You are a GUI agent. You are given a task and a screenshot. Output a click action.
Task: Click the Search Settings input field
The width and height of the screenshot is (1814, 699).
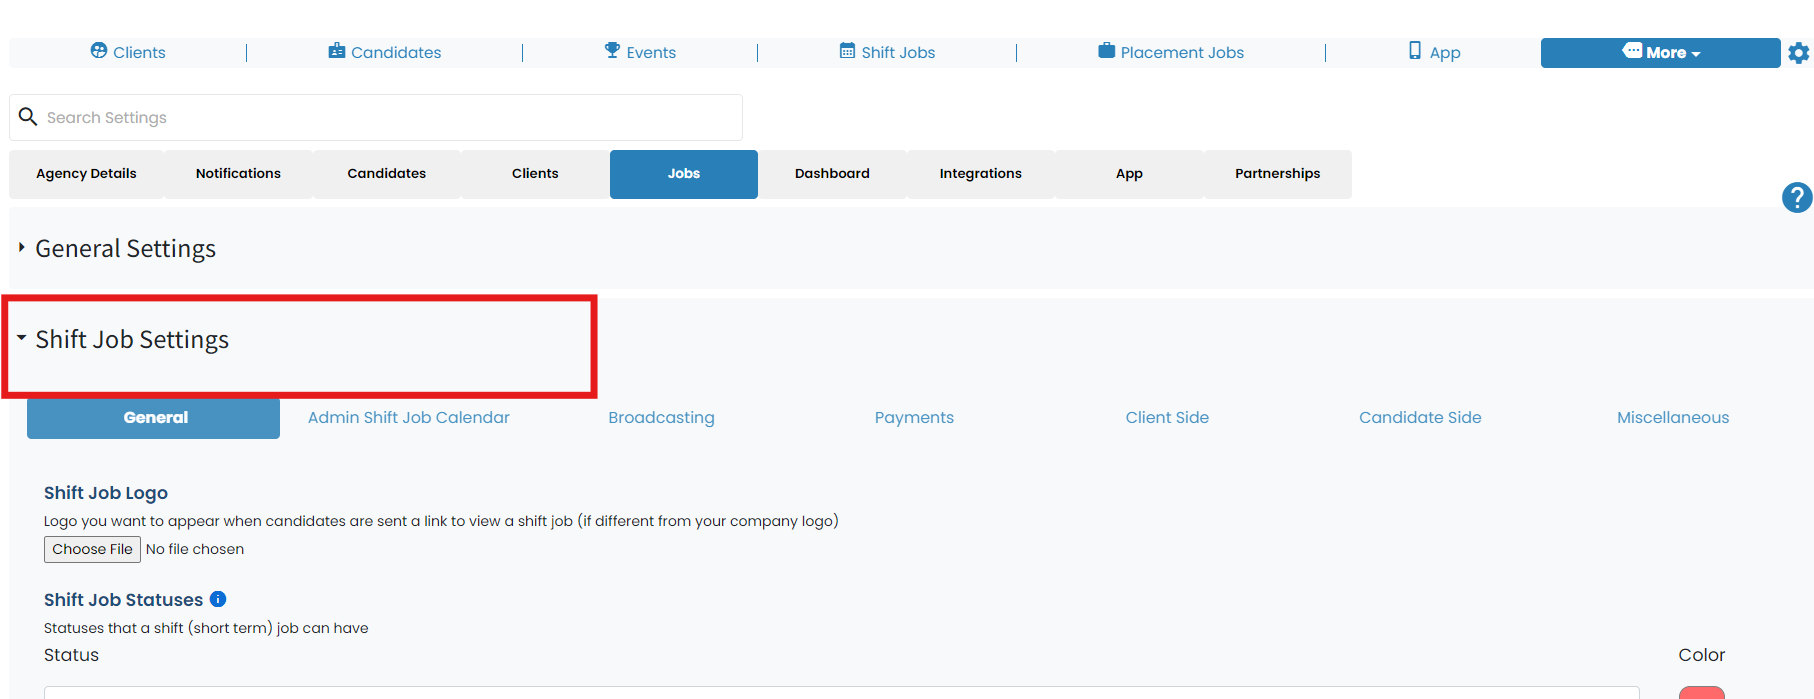(x=376, y=118)
